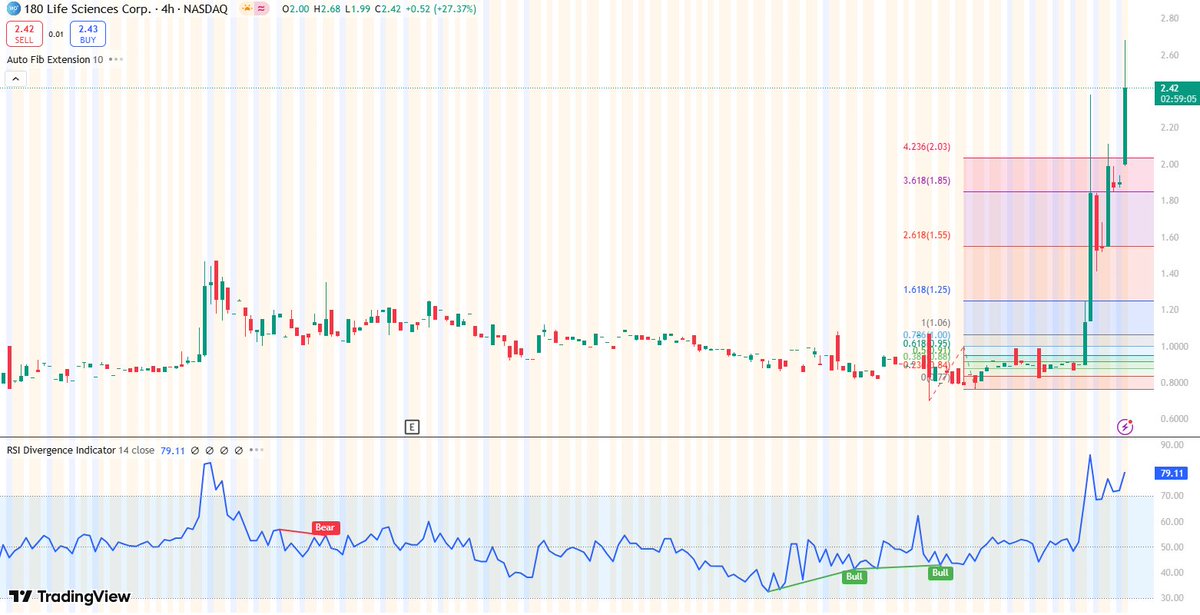Click the pink approximate-data status icon
Viewport: 1200px width, 615px height.
pyautogui.click(x=262, y=9)
